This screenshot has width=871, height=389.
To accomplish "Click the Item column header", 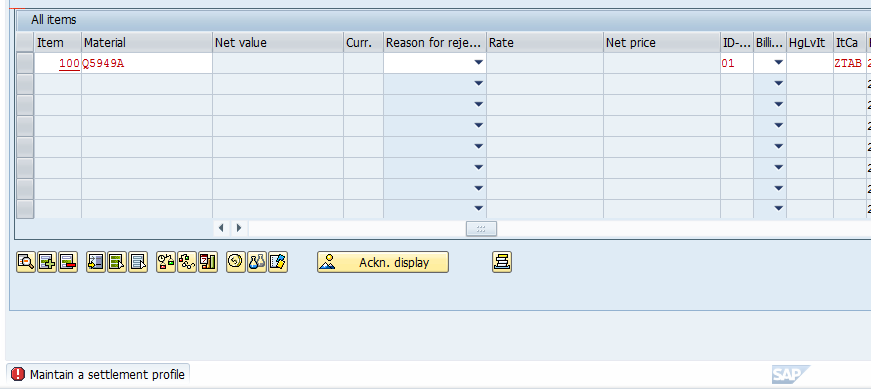I will 58,42.
